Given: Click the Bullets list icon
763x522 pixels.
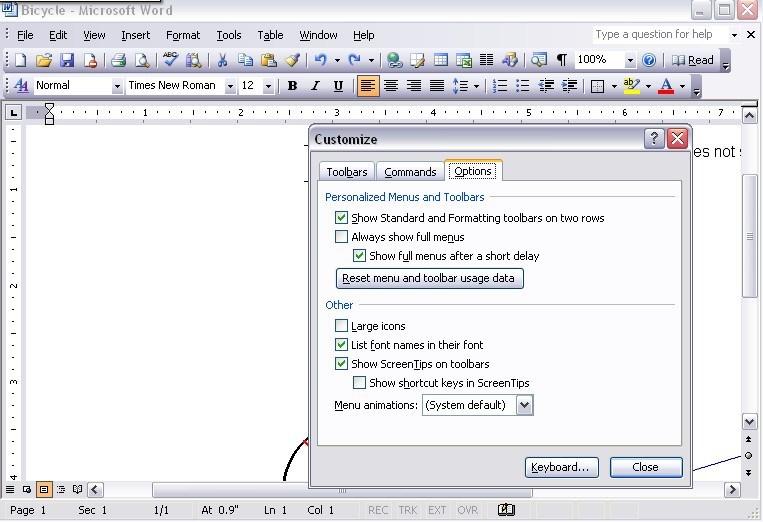Looking at the screenshot, I should pos(523,86).
